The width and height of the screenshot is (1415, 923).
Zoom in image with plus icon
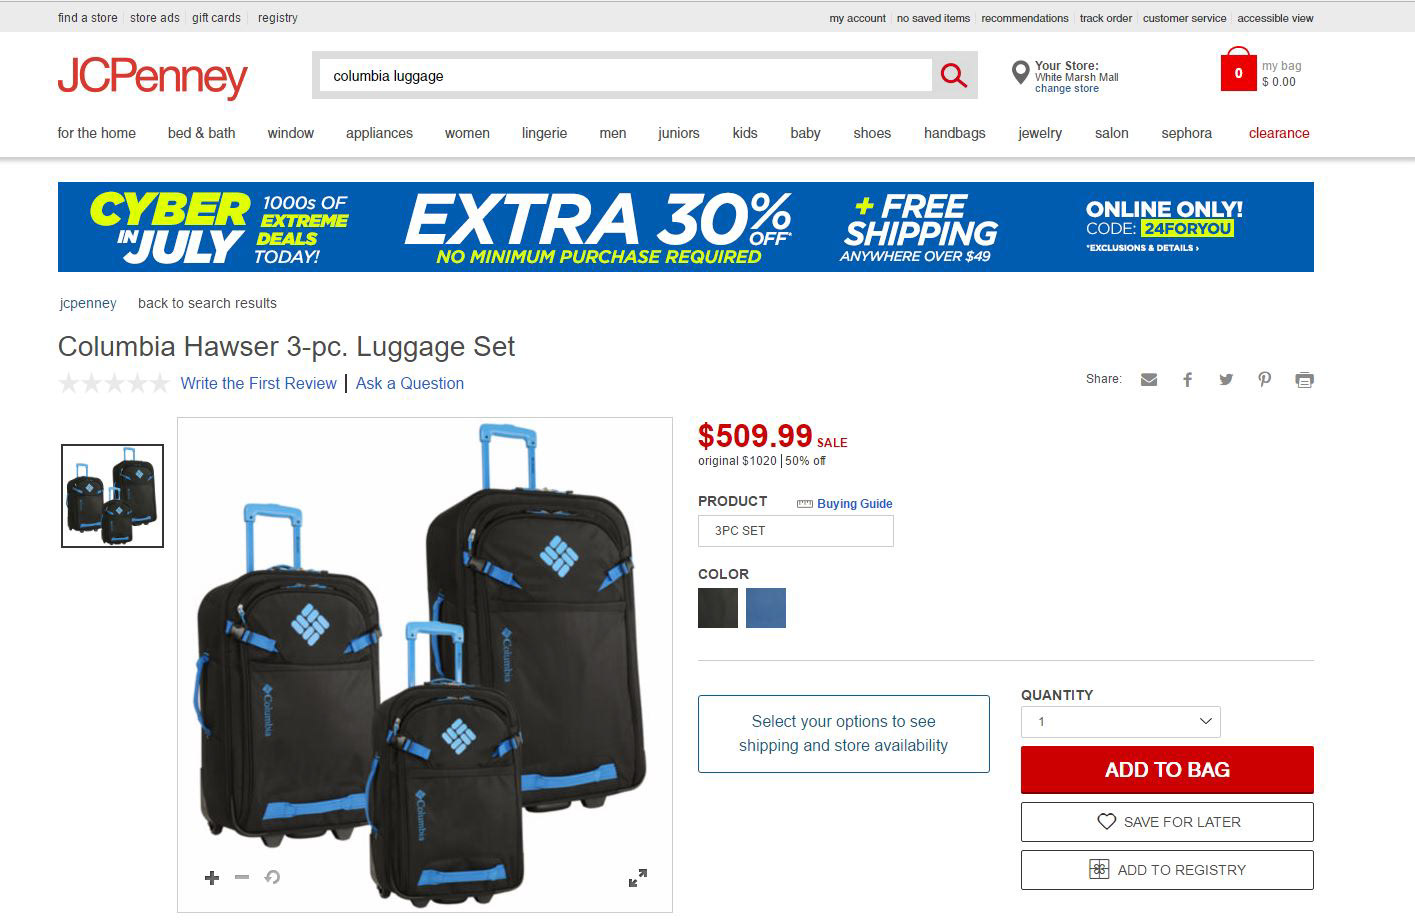[x=211, y=877]
